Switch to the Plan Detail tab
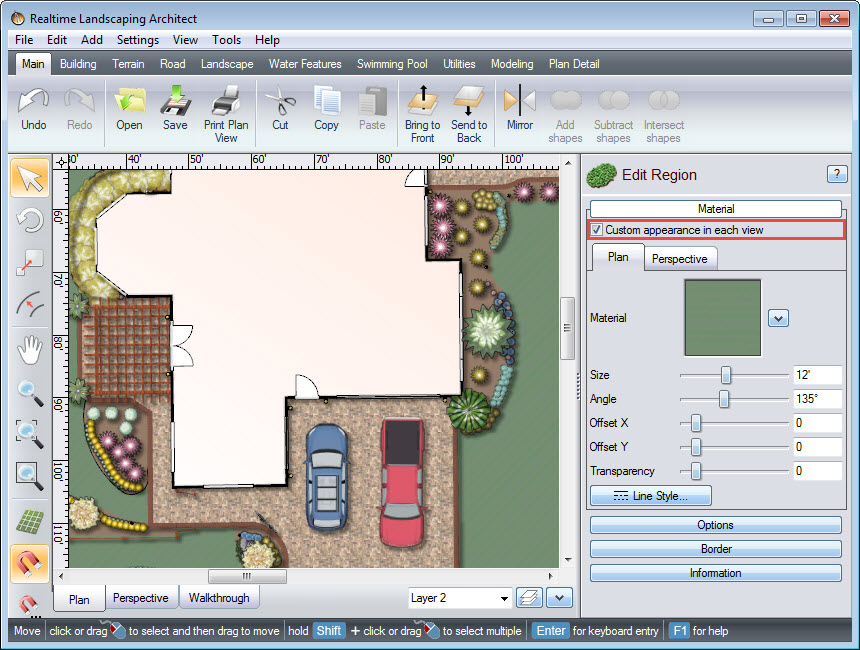Viewport: 860px width, 650px height. tap(574, 64)
